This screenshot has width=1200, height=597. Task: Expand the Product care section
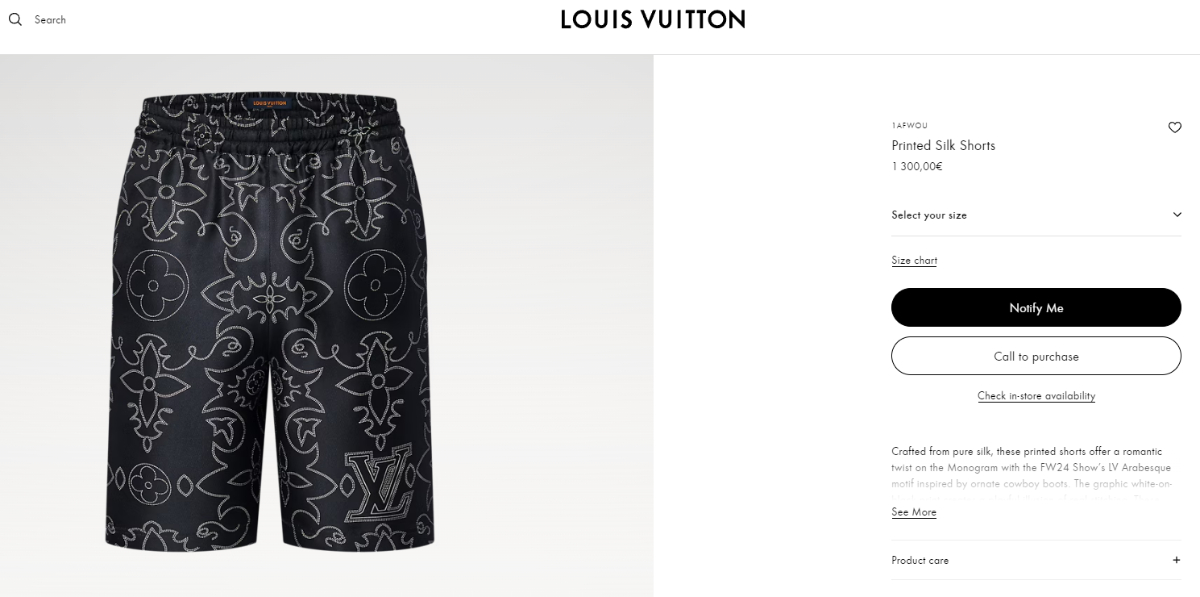click(x=1036, y=560)
